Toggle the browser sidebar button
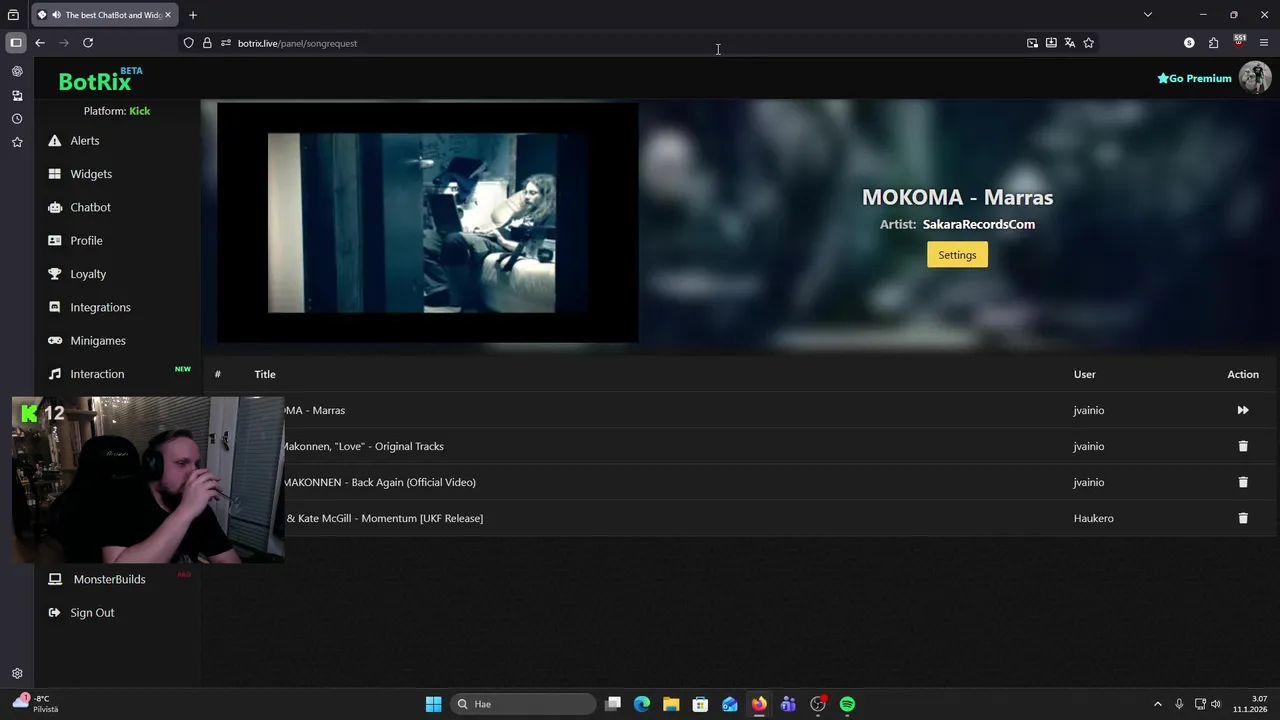The image size is (1280, 720). point(16,43)
